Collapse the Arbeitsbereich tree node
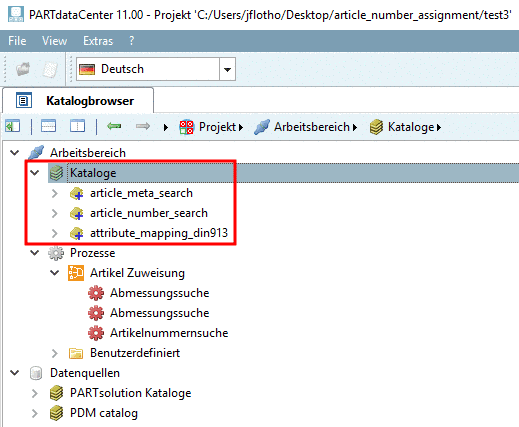Viewport: 519px width, 427px height. click(15, 153)
